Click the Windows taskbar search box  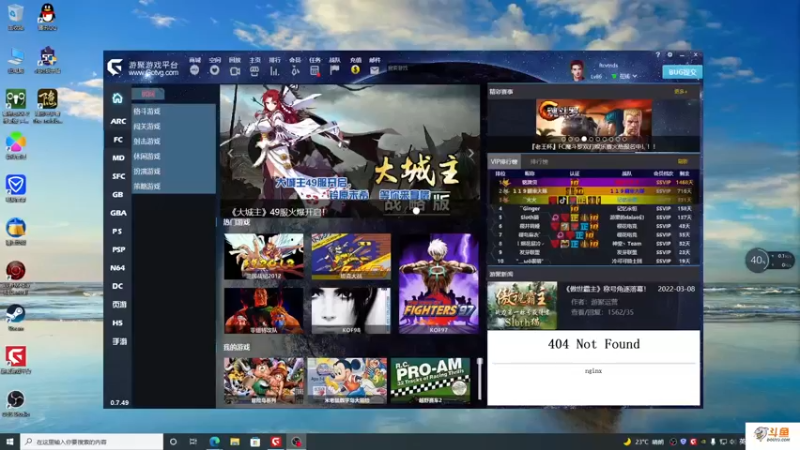[x=92, y=441]
